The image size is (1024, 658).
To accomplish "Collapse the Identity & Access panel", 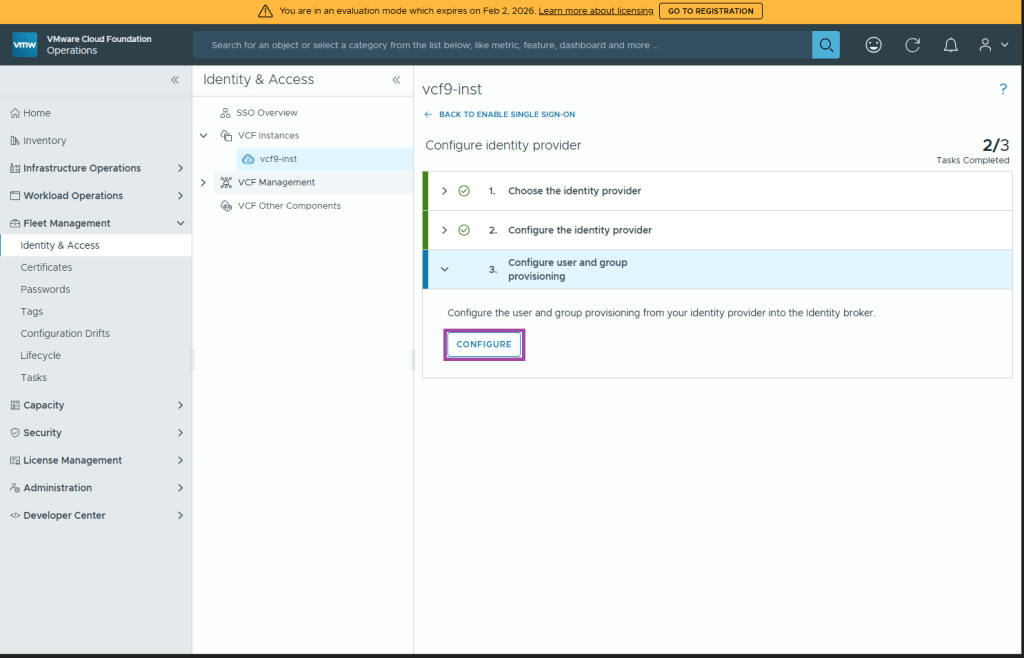I will 396,80.
